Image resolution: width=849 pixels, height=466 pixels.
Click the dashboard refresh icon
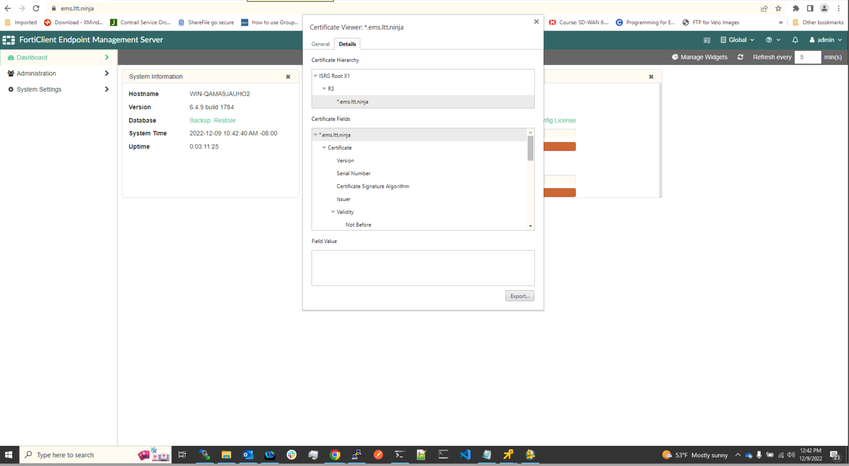(x=740, y=57)
